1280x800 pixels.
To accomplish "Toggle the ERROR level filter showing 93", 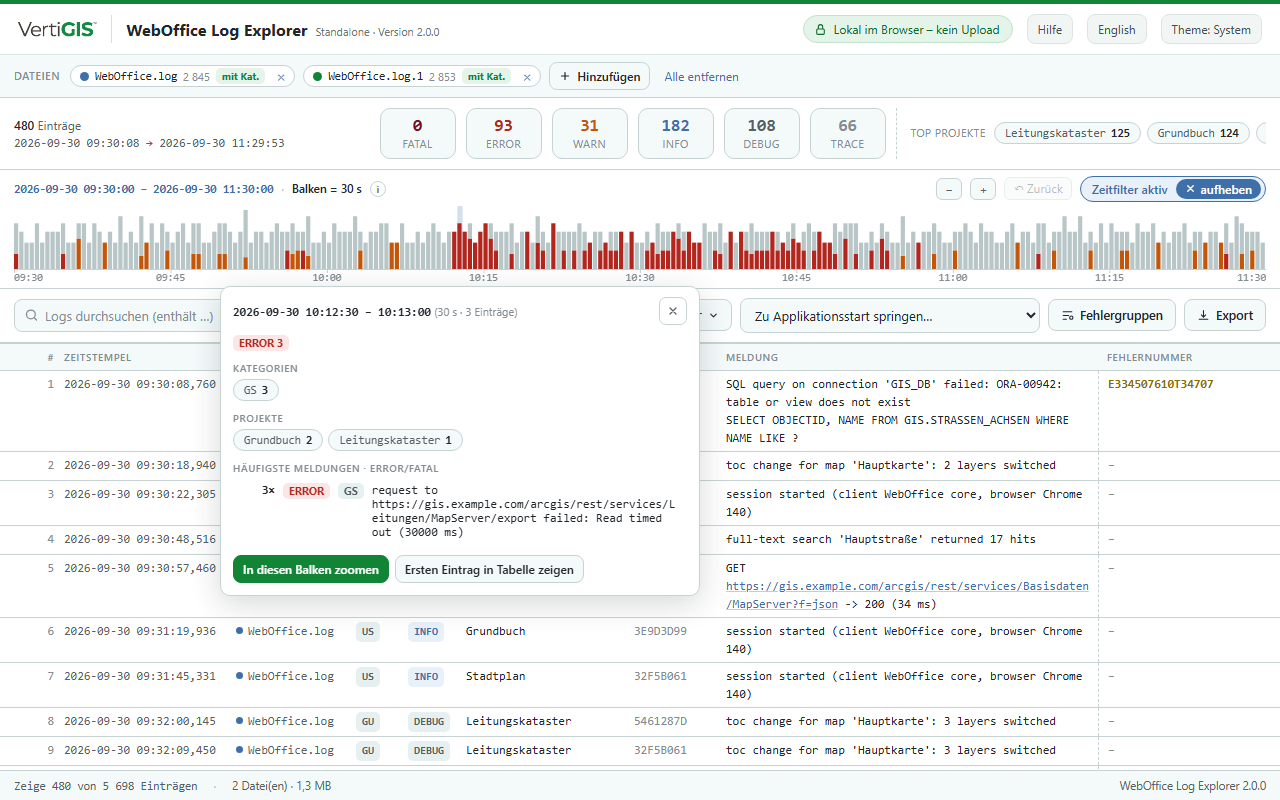I will click(x=504, y=134).
